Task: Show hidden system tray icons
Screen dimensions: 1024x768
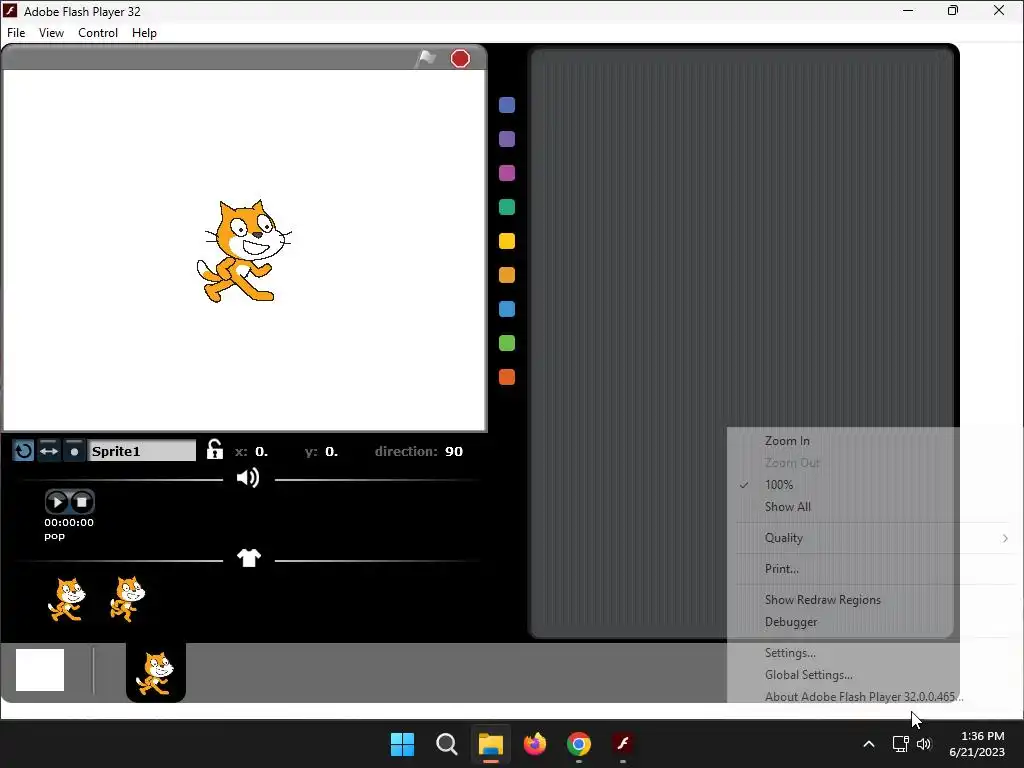Action: [x=869, y=744]
